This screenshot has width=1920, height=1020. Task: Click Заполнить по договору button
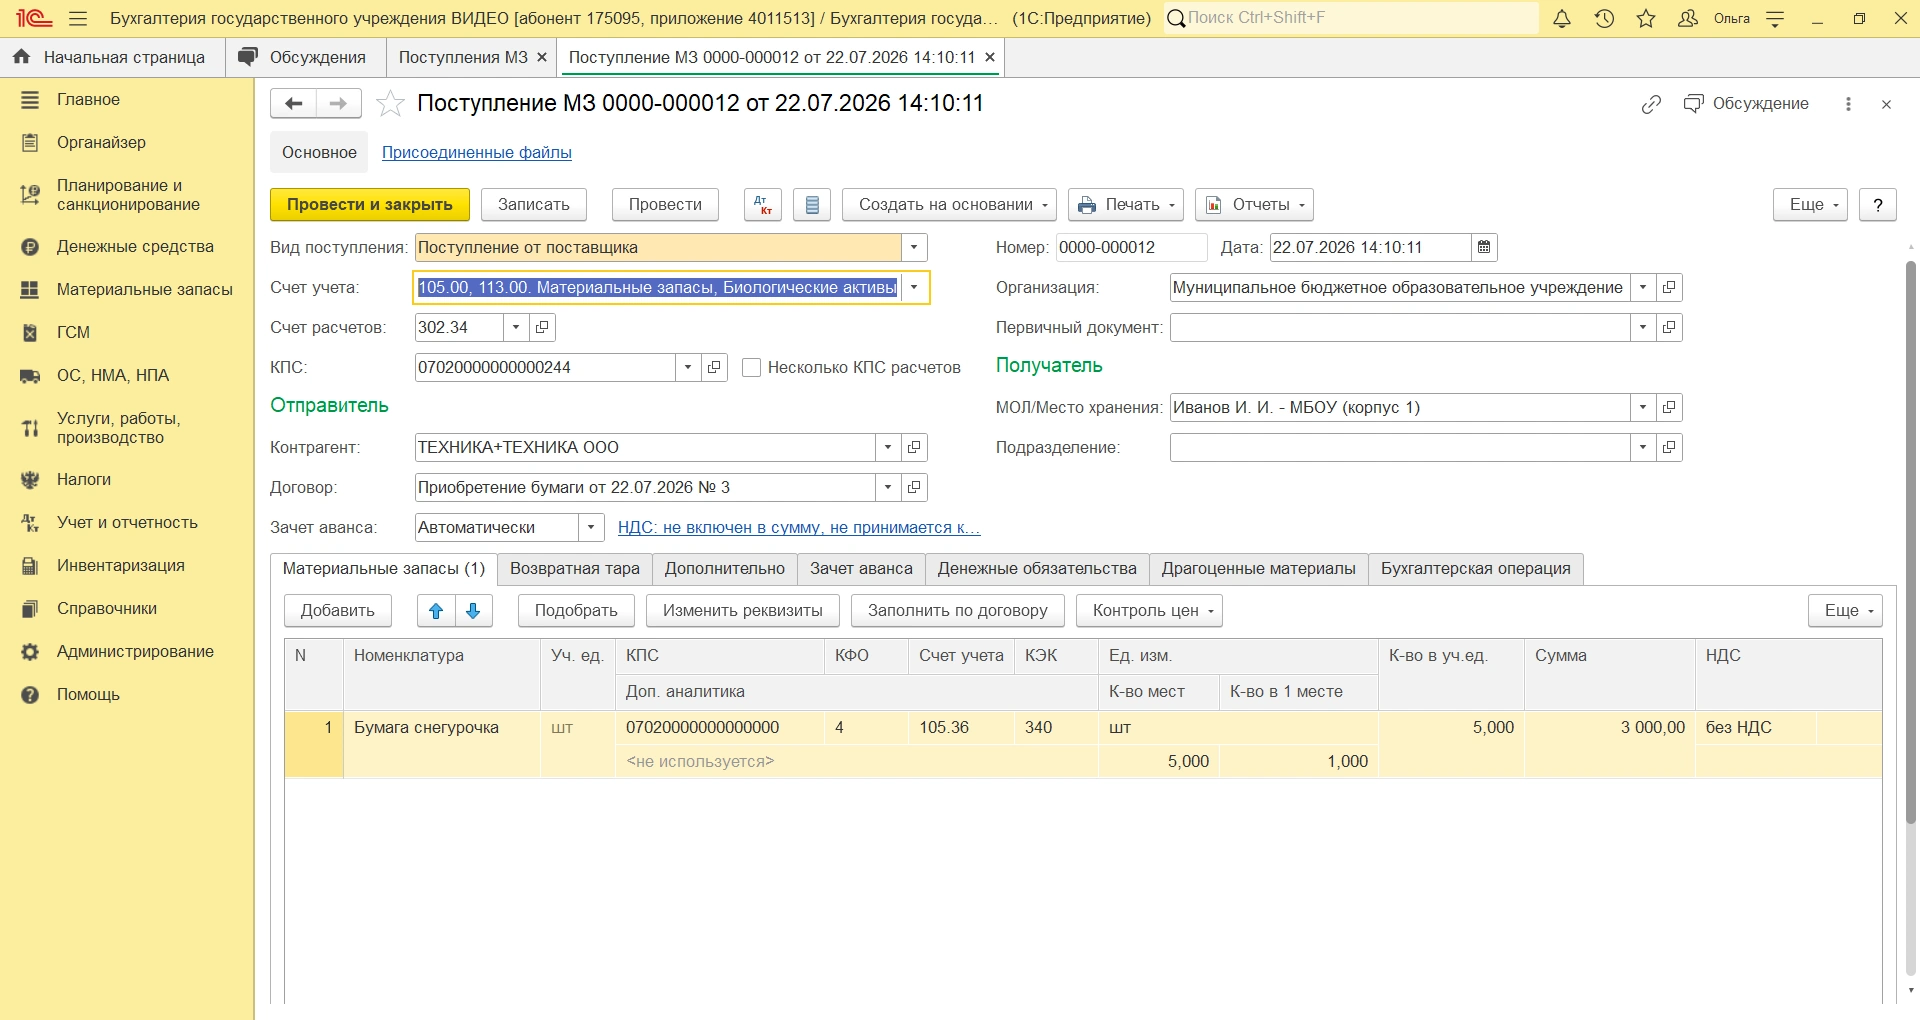(x=958, y=611)
